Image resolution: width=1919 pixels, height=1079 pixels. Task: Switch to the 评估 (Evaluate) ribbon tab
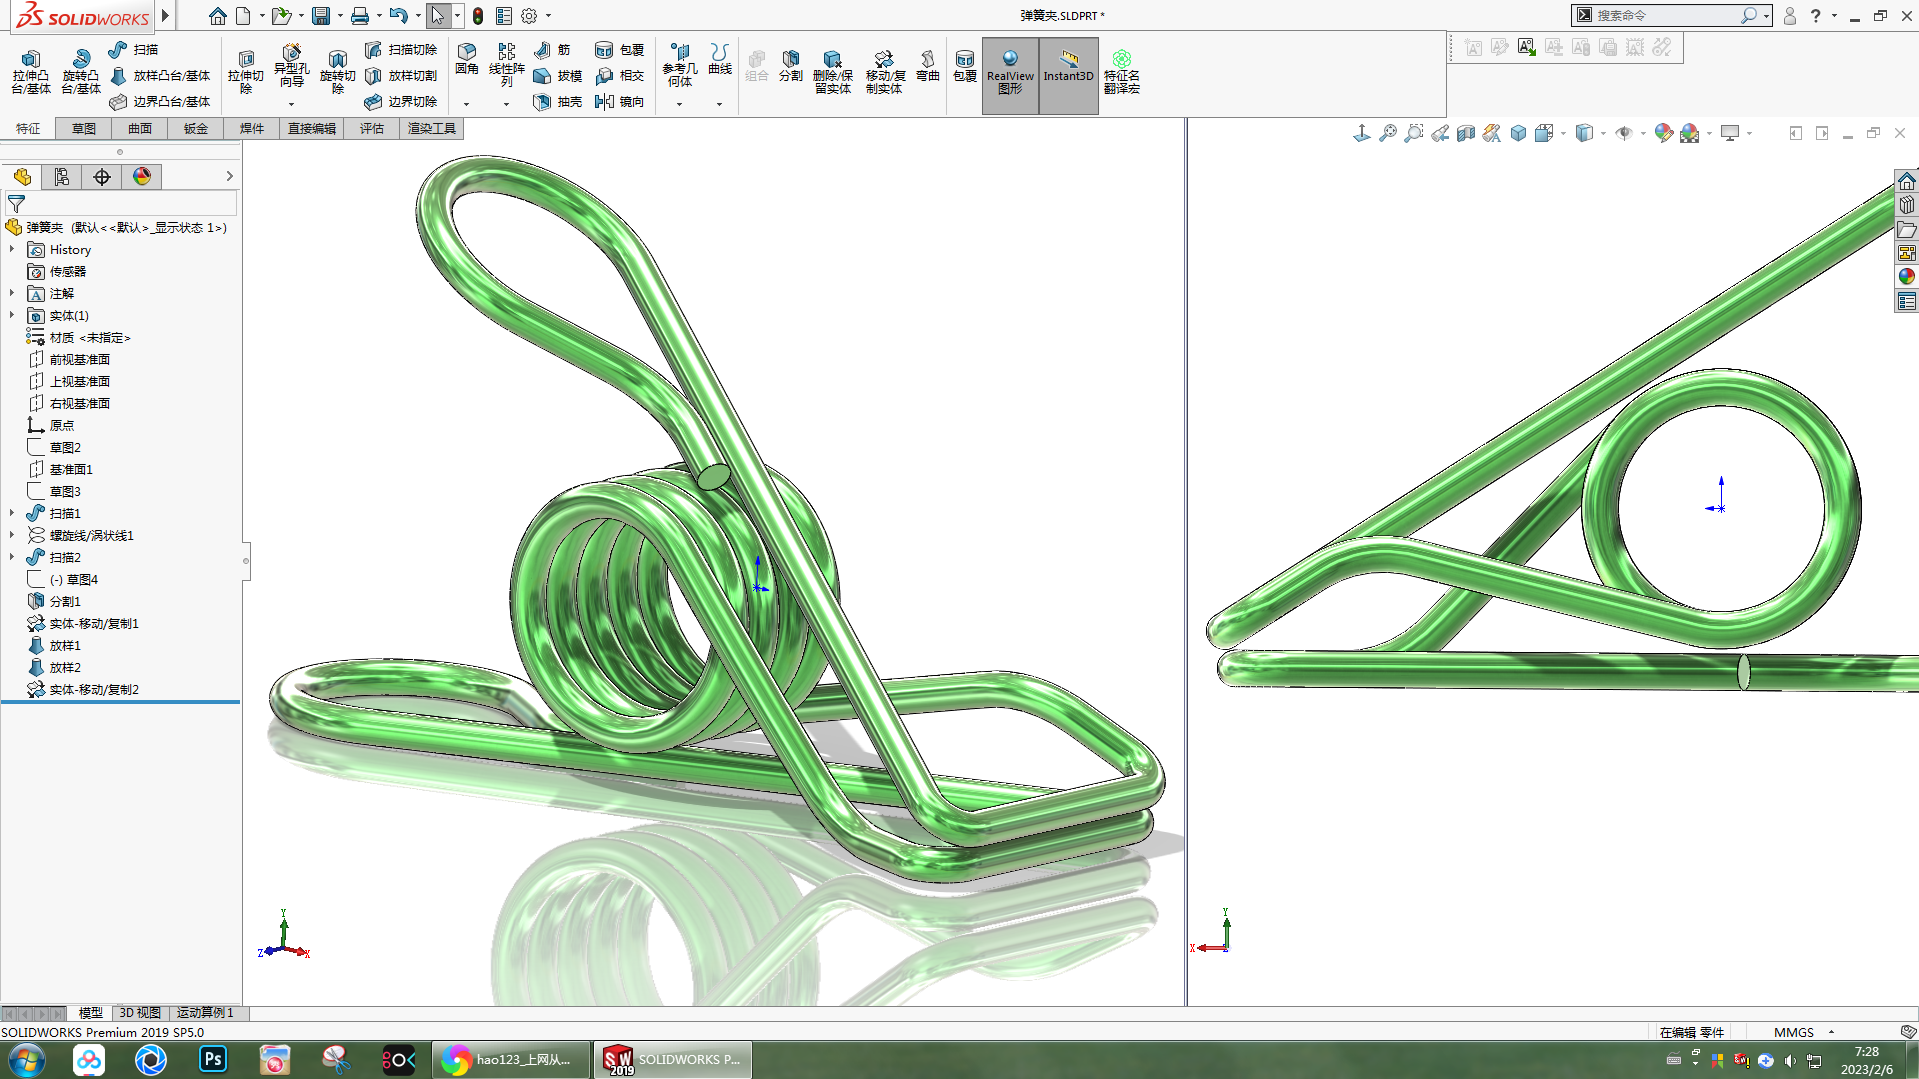(x=372, y=128)
